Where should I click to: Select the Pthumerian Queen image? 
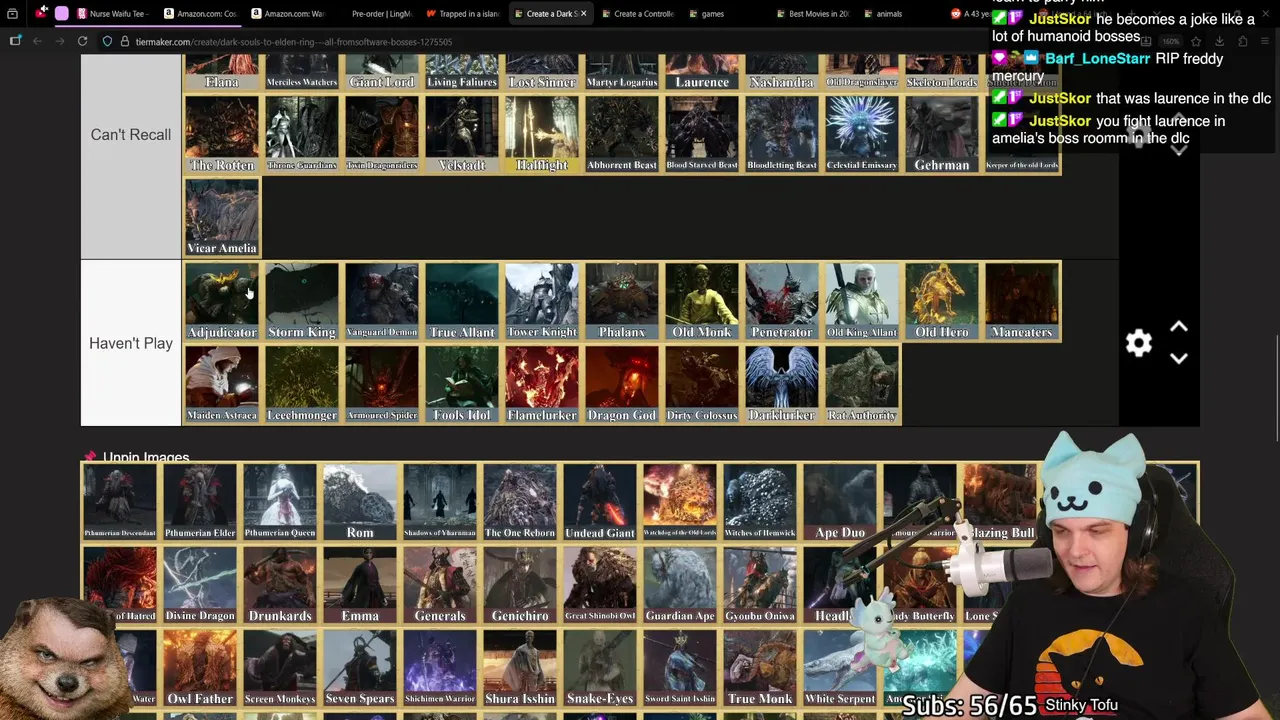pos(280,502)
